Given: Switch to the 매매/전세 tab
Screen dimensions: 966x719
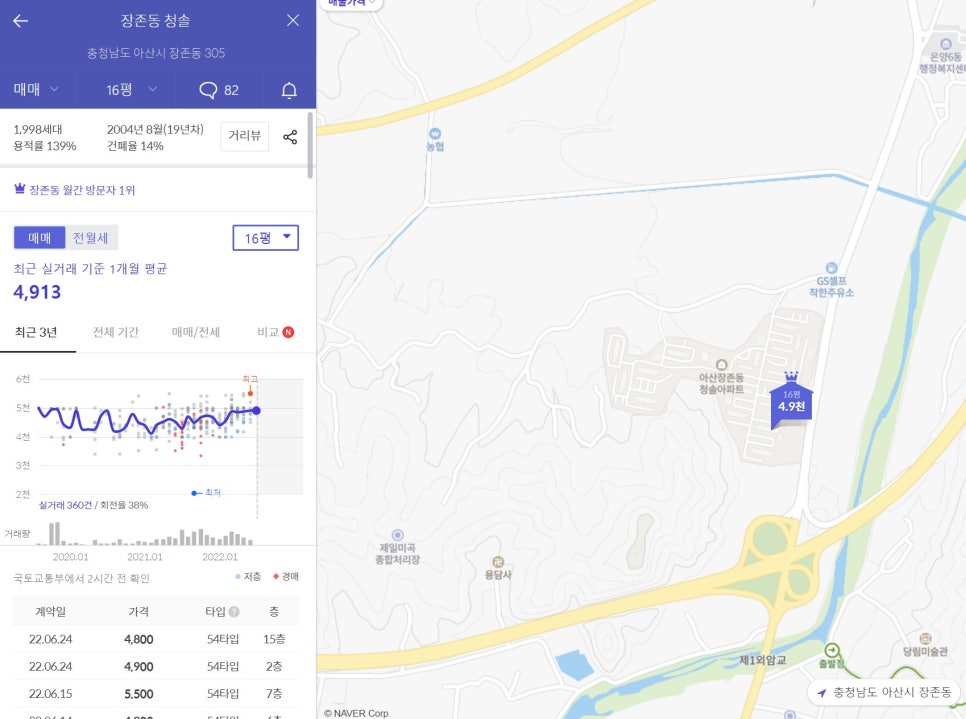Looking at the screenshot, I should pyautogui.click(x=196, y=333).
